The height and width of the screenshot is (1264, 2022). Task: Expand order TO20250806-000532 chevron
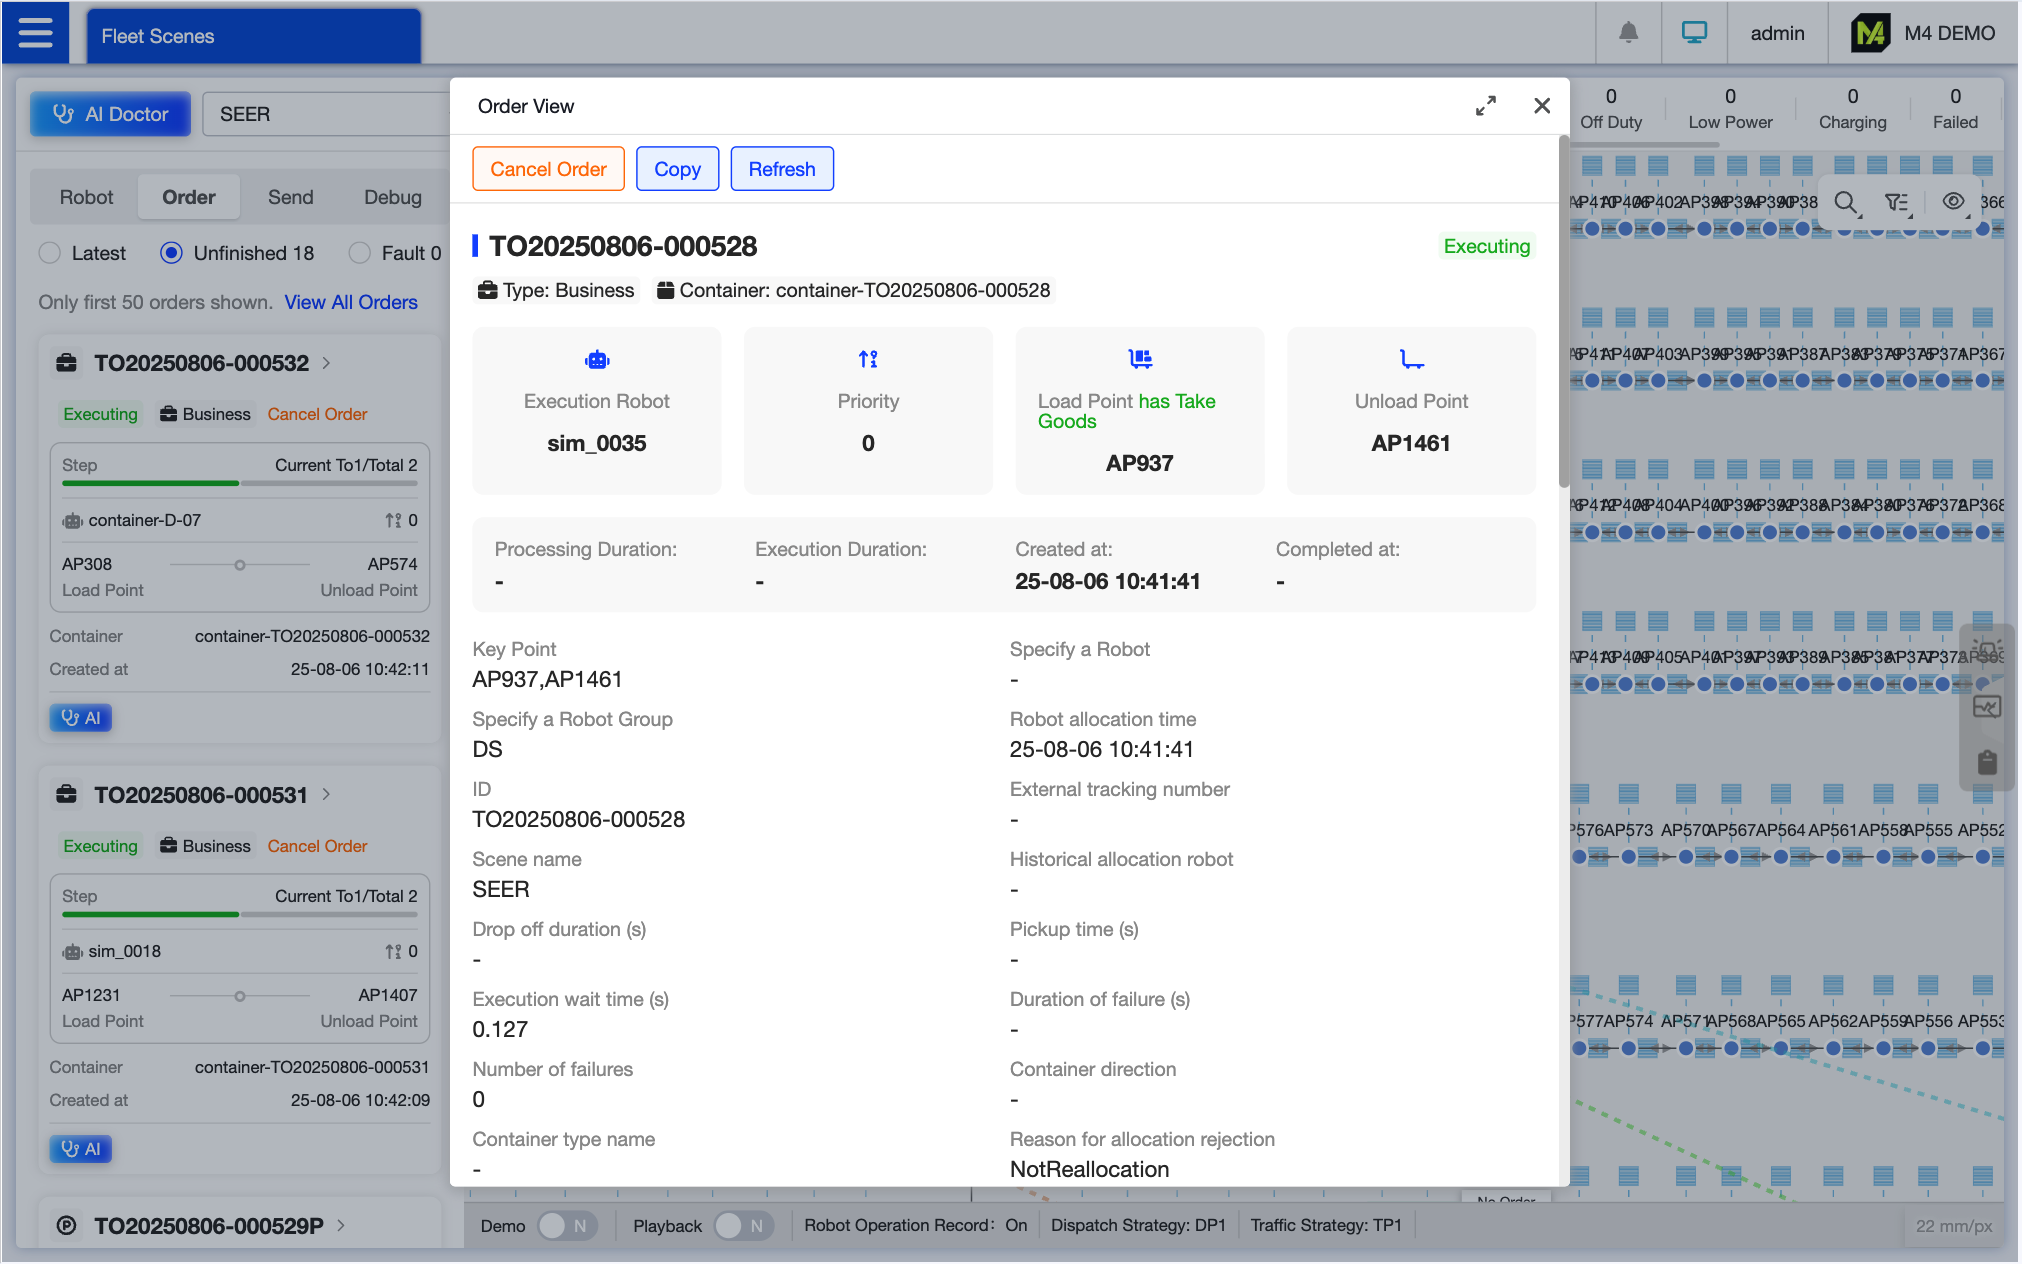(327, 363)
